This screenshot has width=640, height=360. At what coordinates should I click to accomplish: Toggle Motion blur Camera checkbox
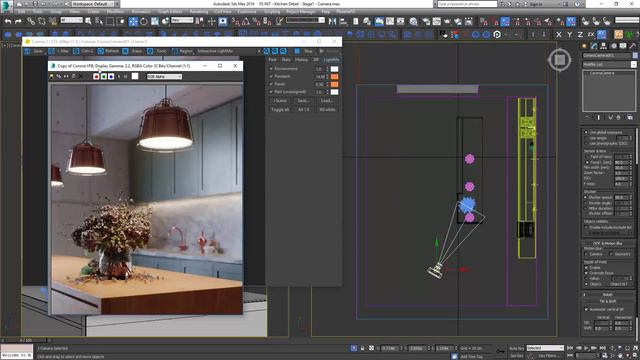coord(587,254)
